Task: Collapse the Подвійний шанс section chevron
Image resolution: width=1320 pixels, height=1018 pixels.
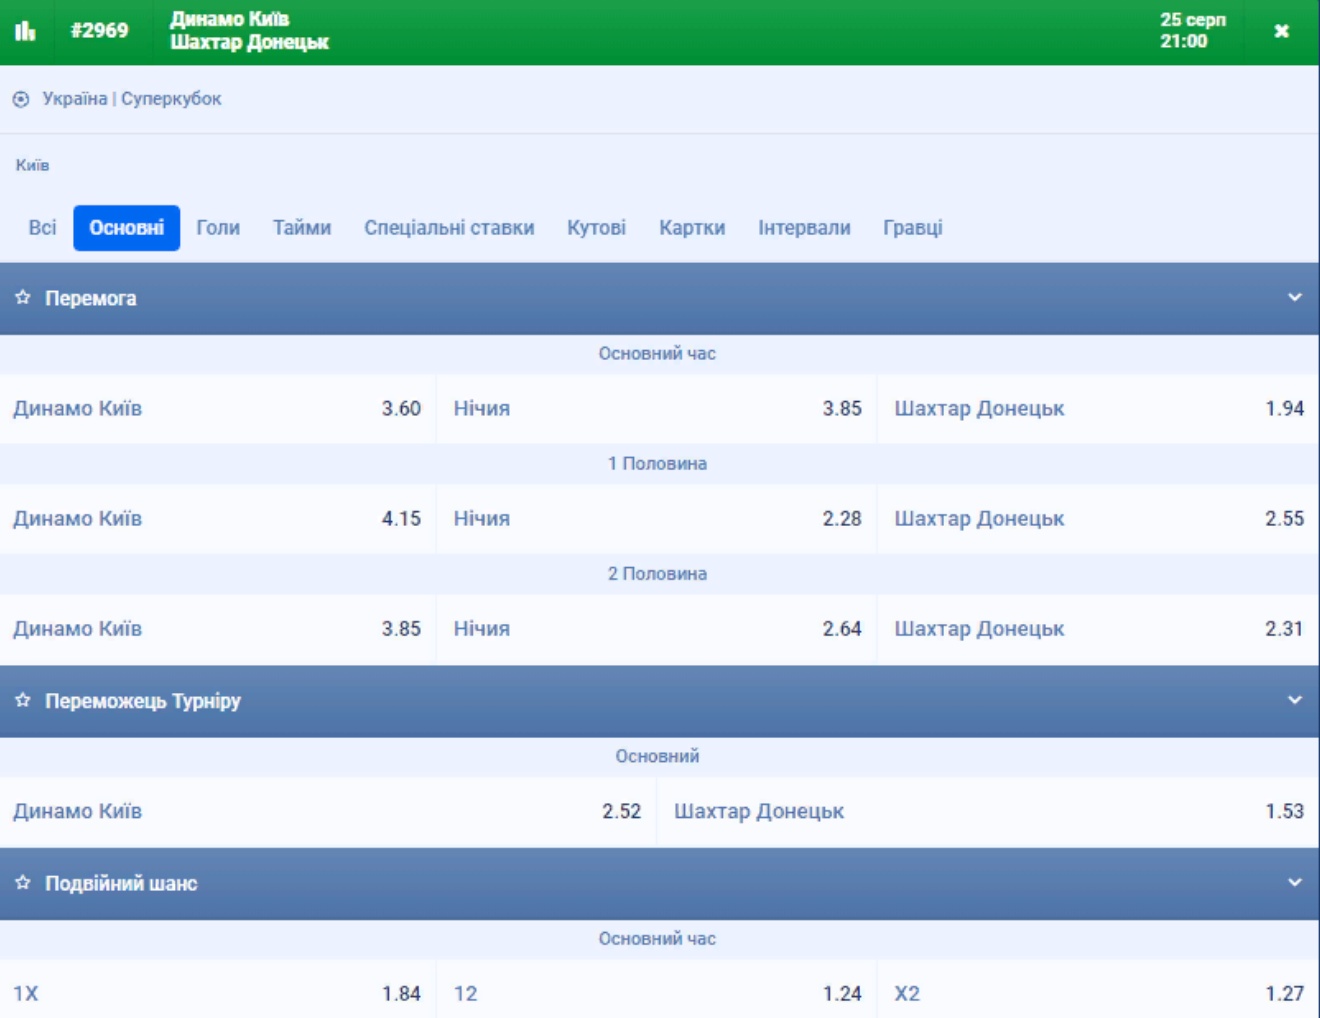Action: [x=1295, y=883]
